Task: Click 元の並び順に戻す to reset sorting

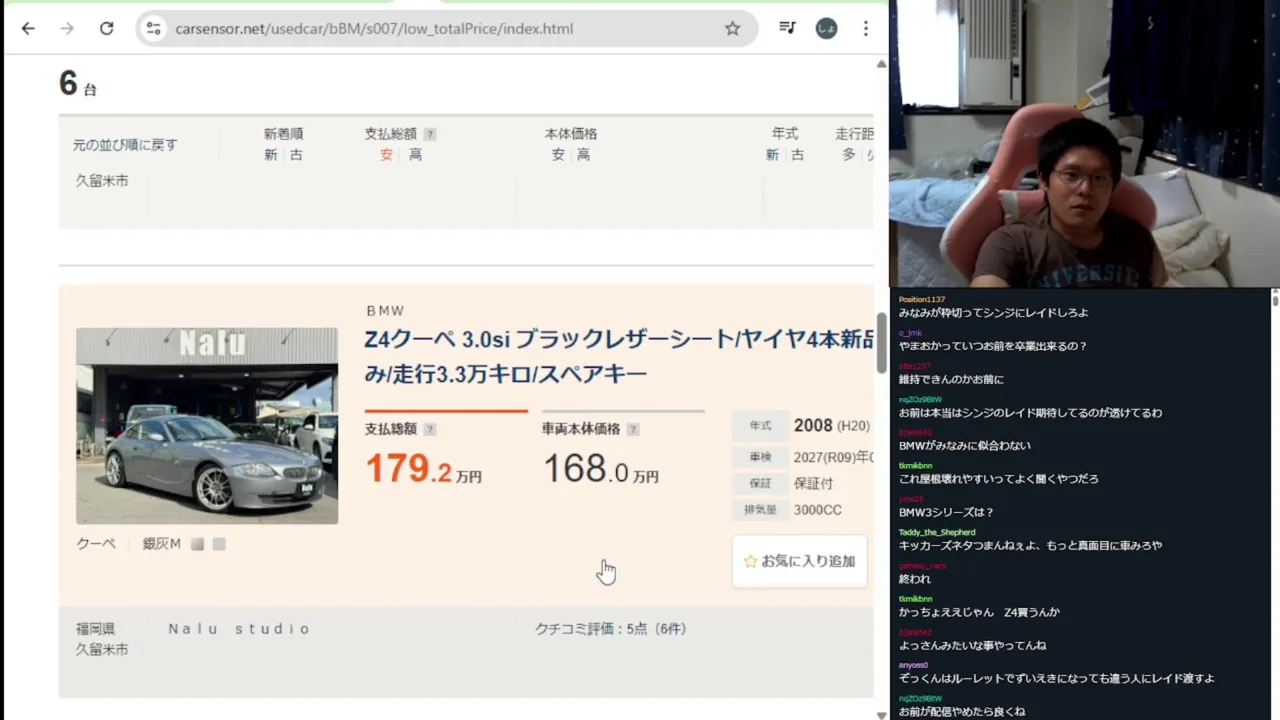Action: 125,145
